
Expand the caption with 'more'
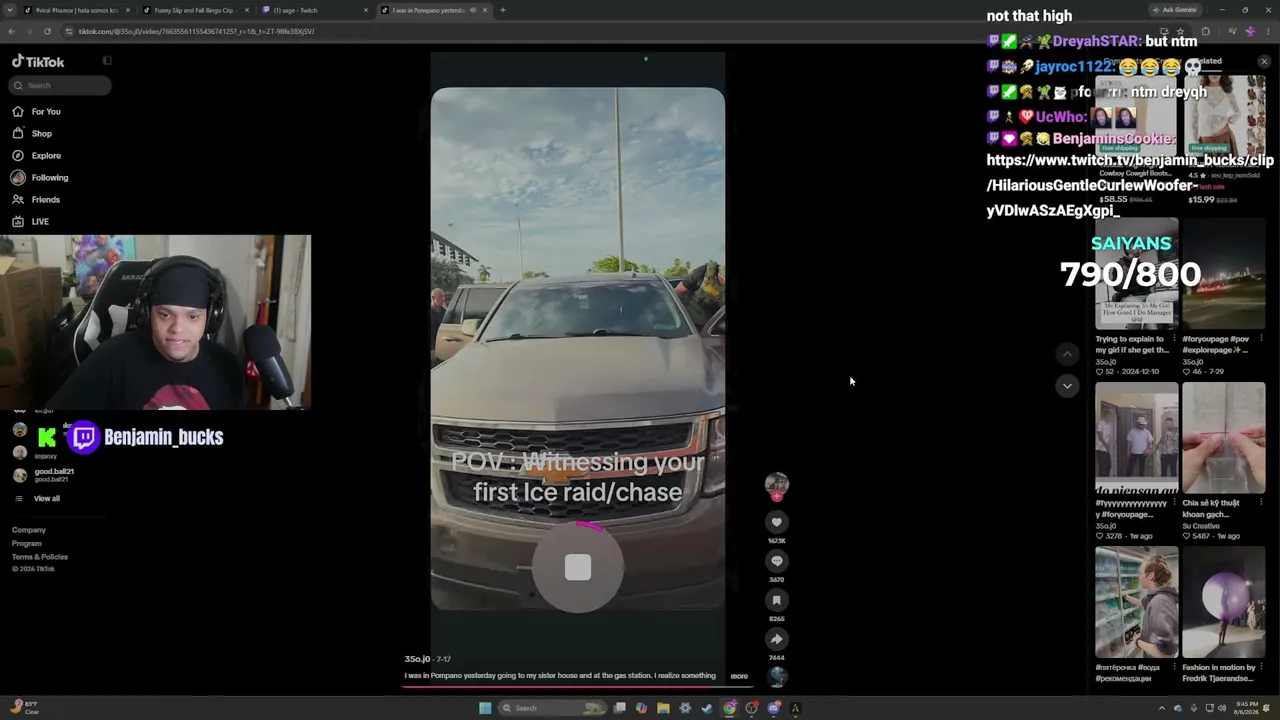click(739, 676)
